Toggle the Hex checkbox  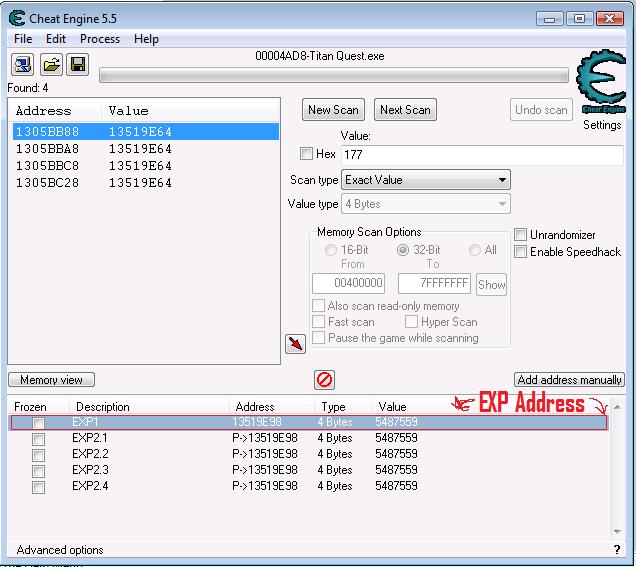306,154
